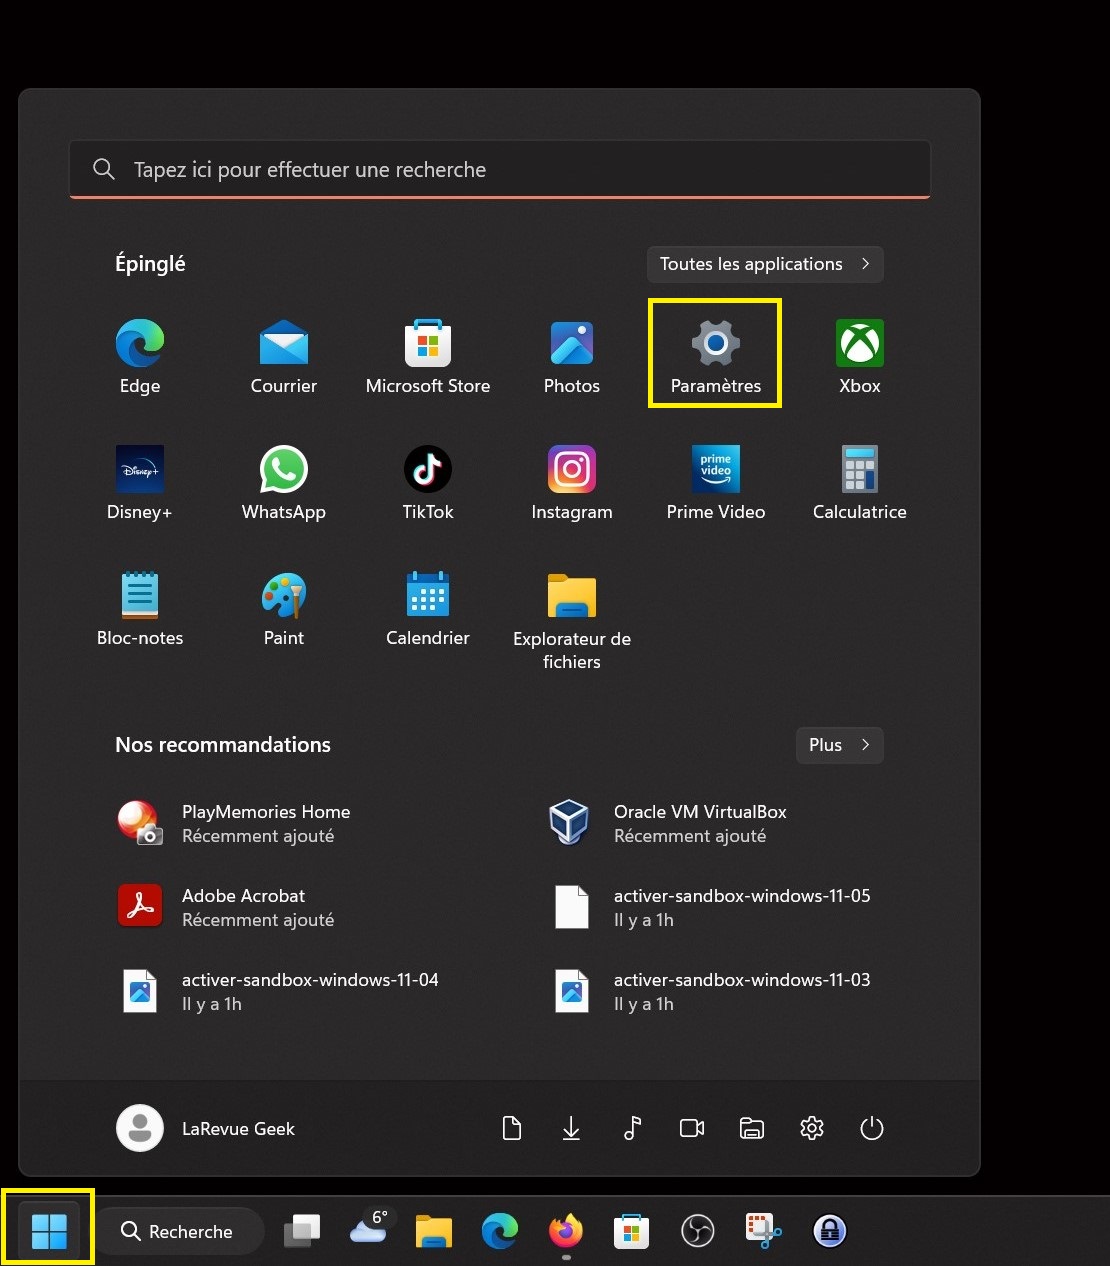This screenshot has height=1266, width=1110.
Task: Launch the Xbox app
Action: 859,356
